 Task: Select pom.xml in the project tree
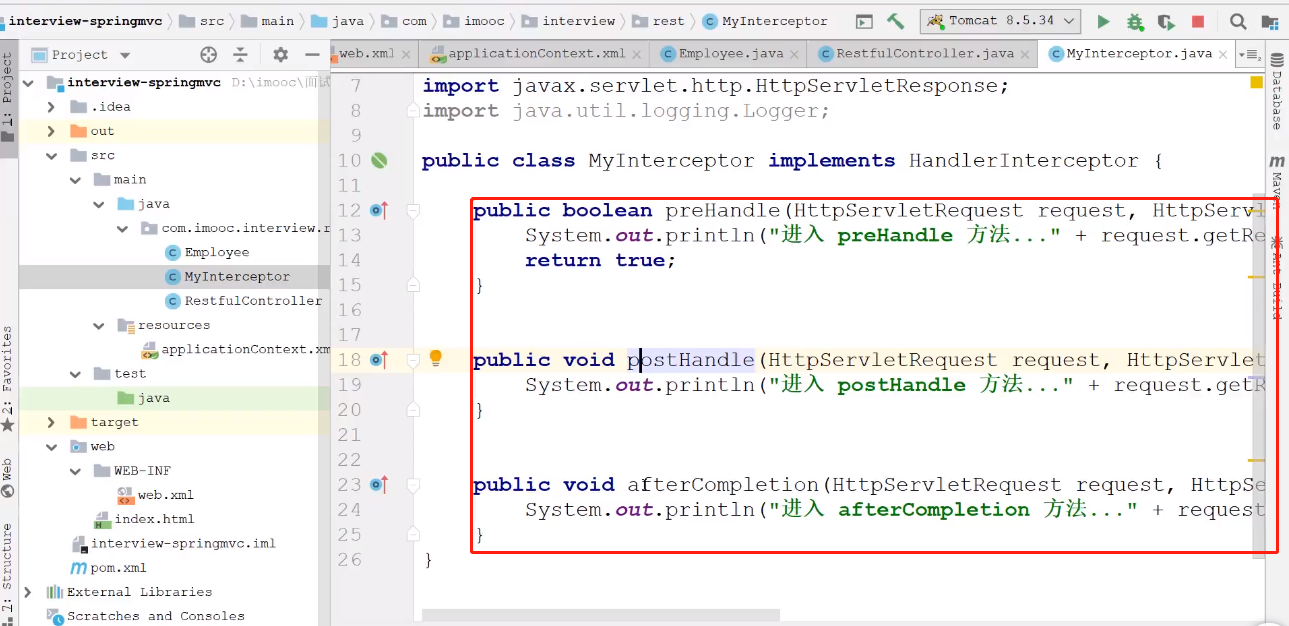118,568
